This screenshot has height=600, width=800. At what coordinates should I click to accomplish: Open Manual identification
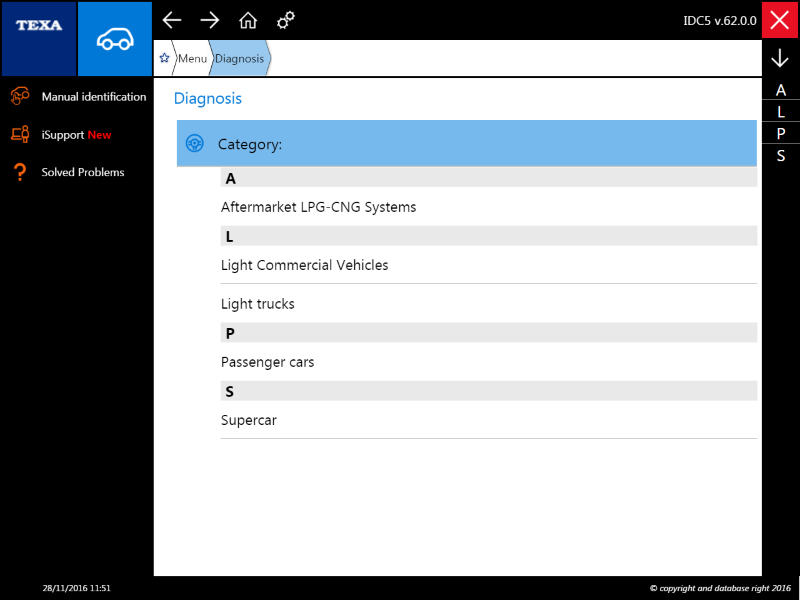[93, 97]
